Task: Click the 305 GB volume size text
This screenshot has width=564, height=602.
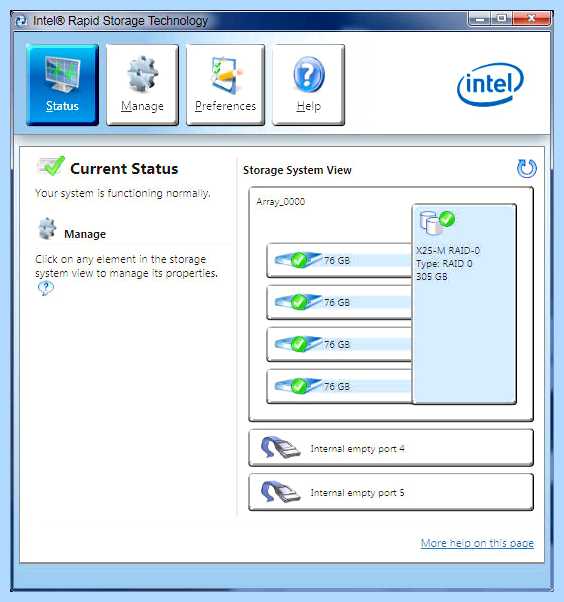Action: (432, 276)
